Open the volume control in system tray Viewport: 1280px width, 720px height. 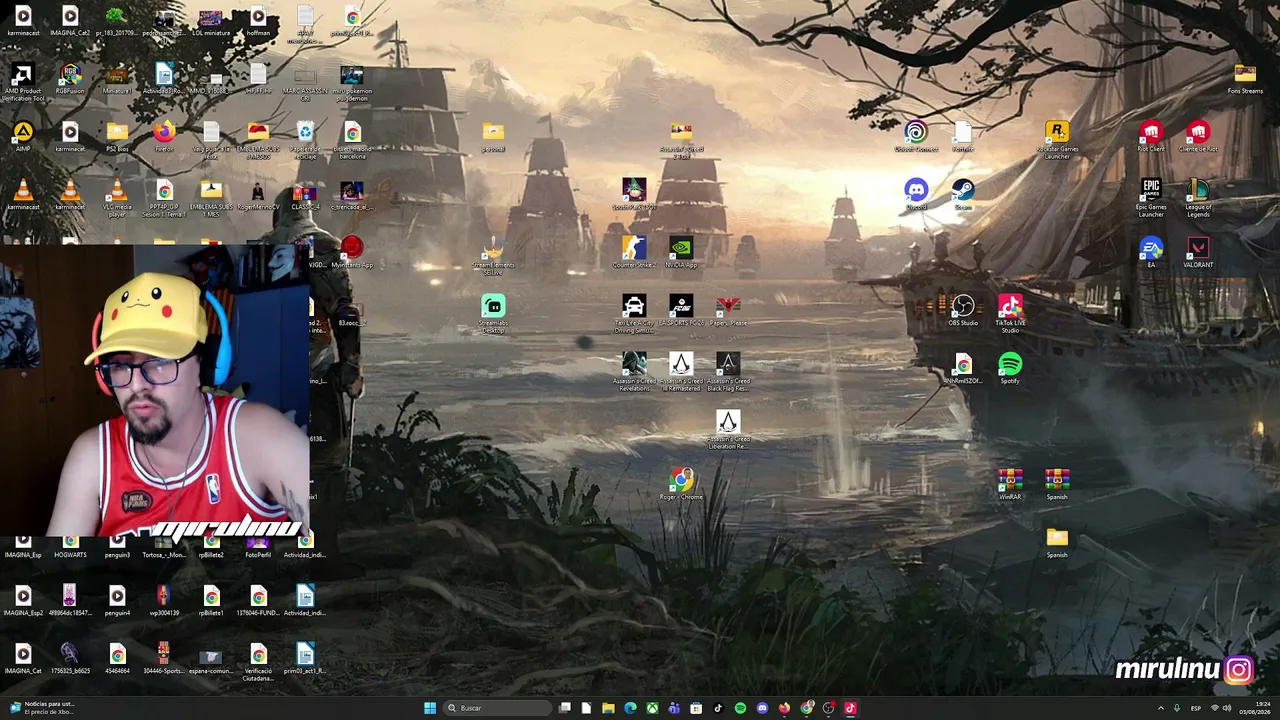pos(1227,708)
